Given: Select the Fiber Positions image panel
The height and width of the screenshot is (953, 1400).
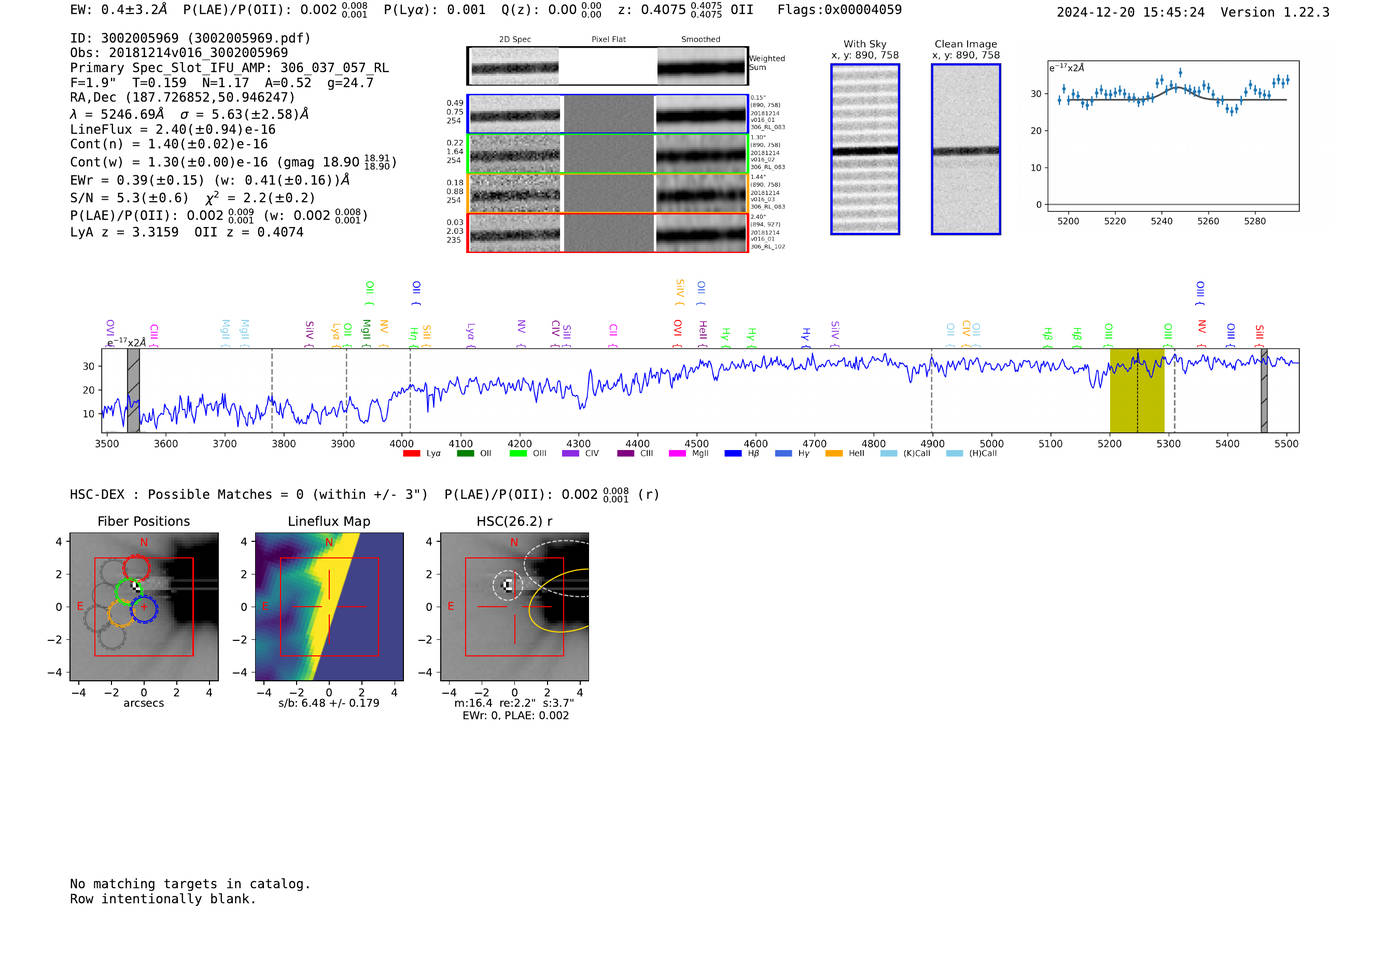Looking at the screenshot, I should coord(144,607).
